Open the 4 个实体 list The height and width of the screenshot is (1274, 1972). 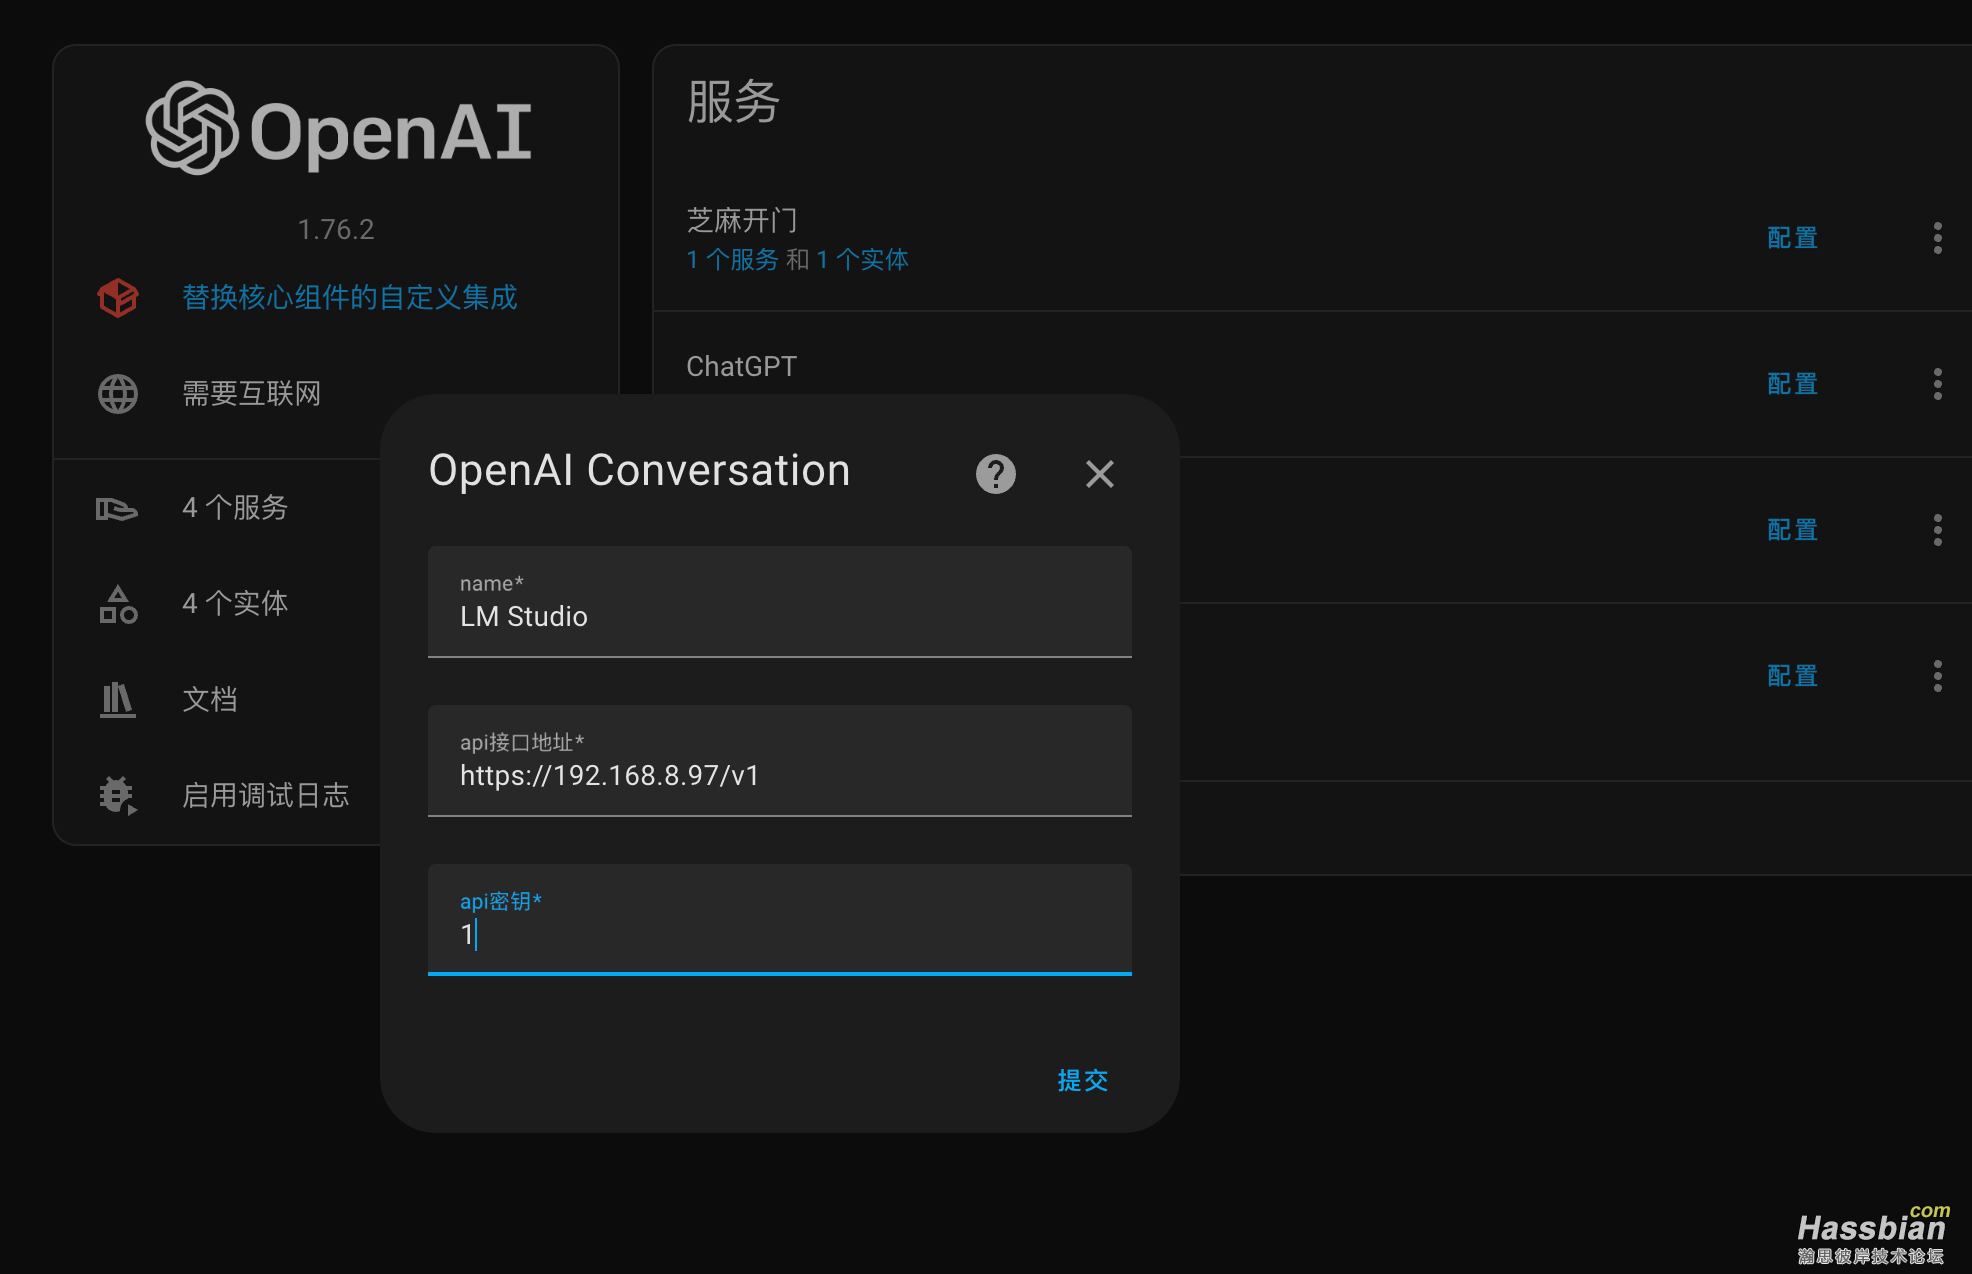[235, 603]
